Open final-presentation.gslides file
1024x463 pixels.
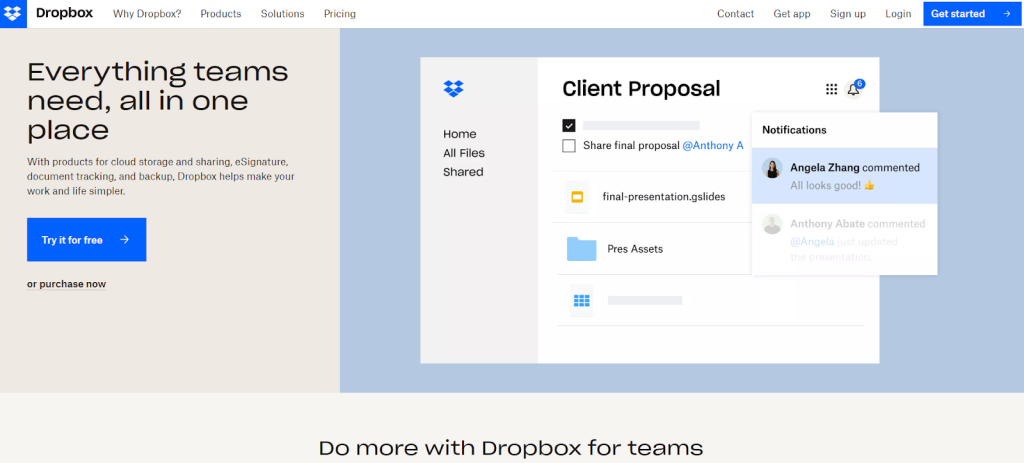664,197
